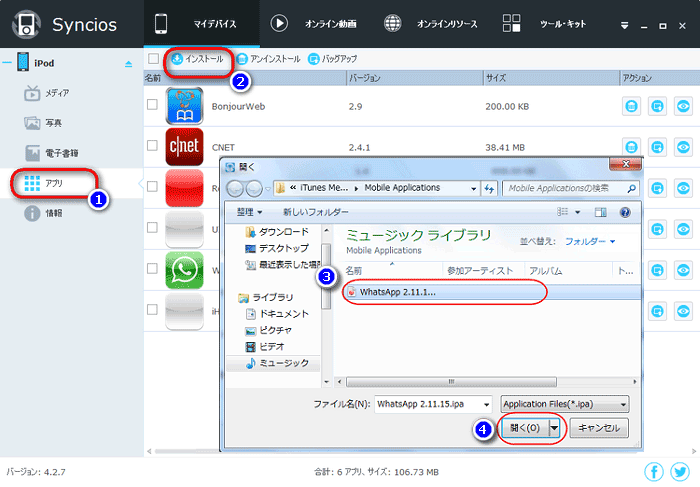The image size is (700, 487).
Task: Select アプリ in the sidebar
Action: click(x=54, y=183)
